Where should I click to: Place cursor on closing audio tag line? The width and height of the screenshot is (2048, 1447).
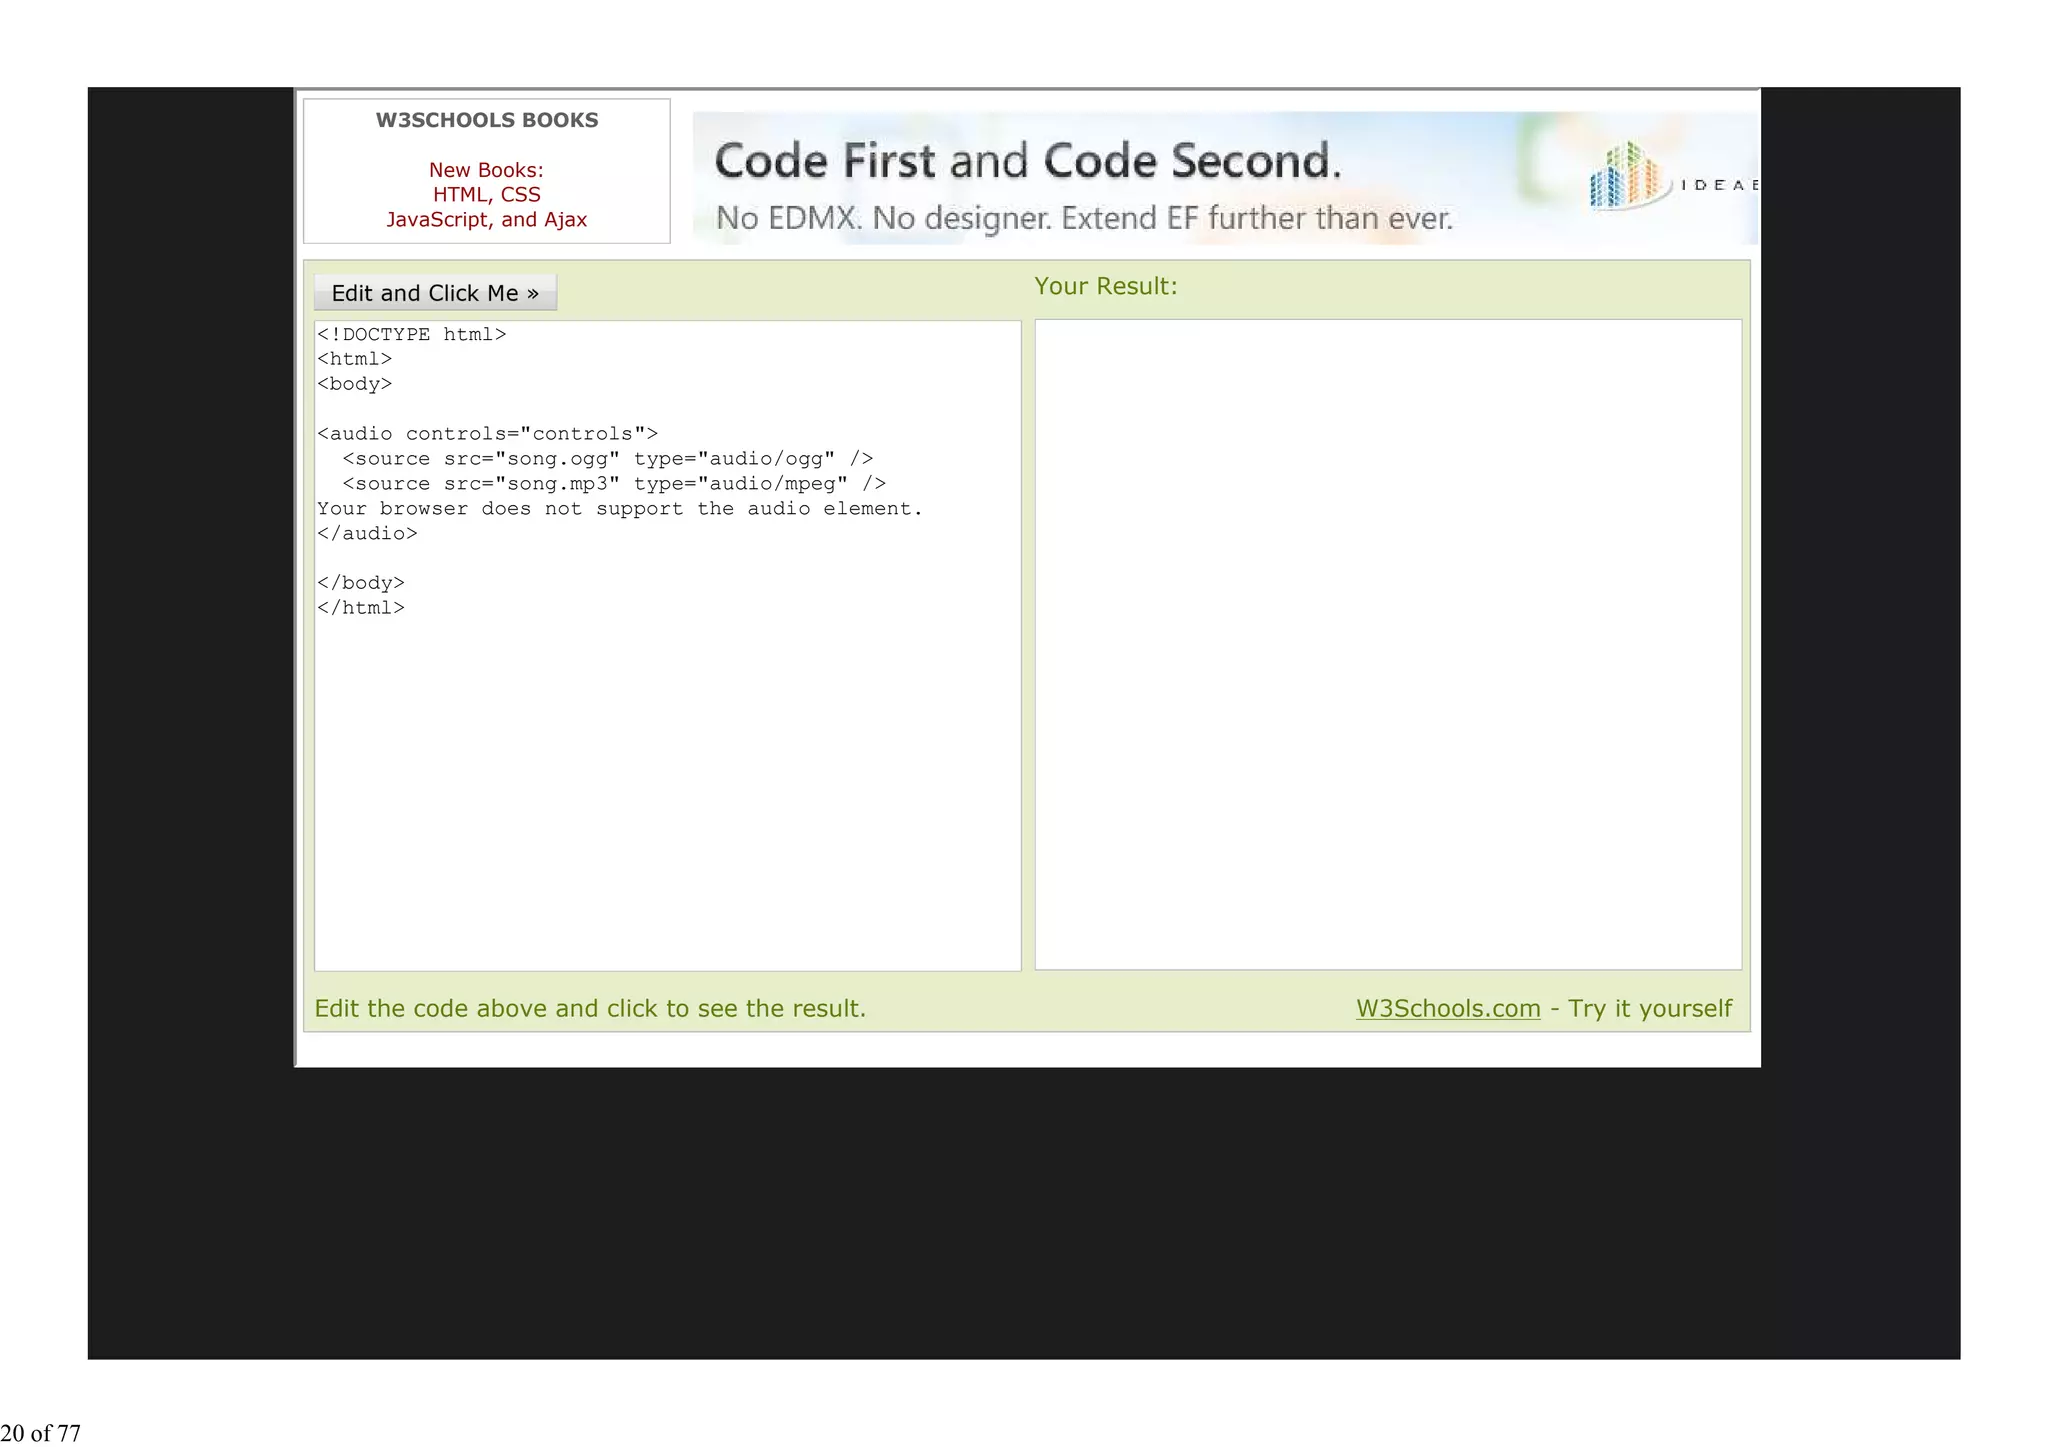click(367, 534)
